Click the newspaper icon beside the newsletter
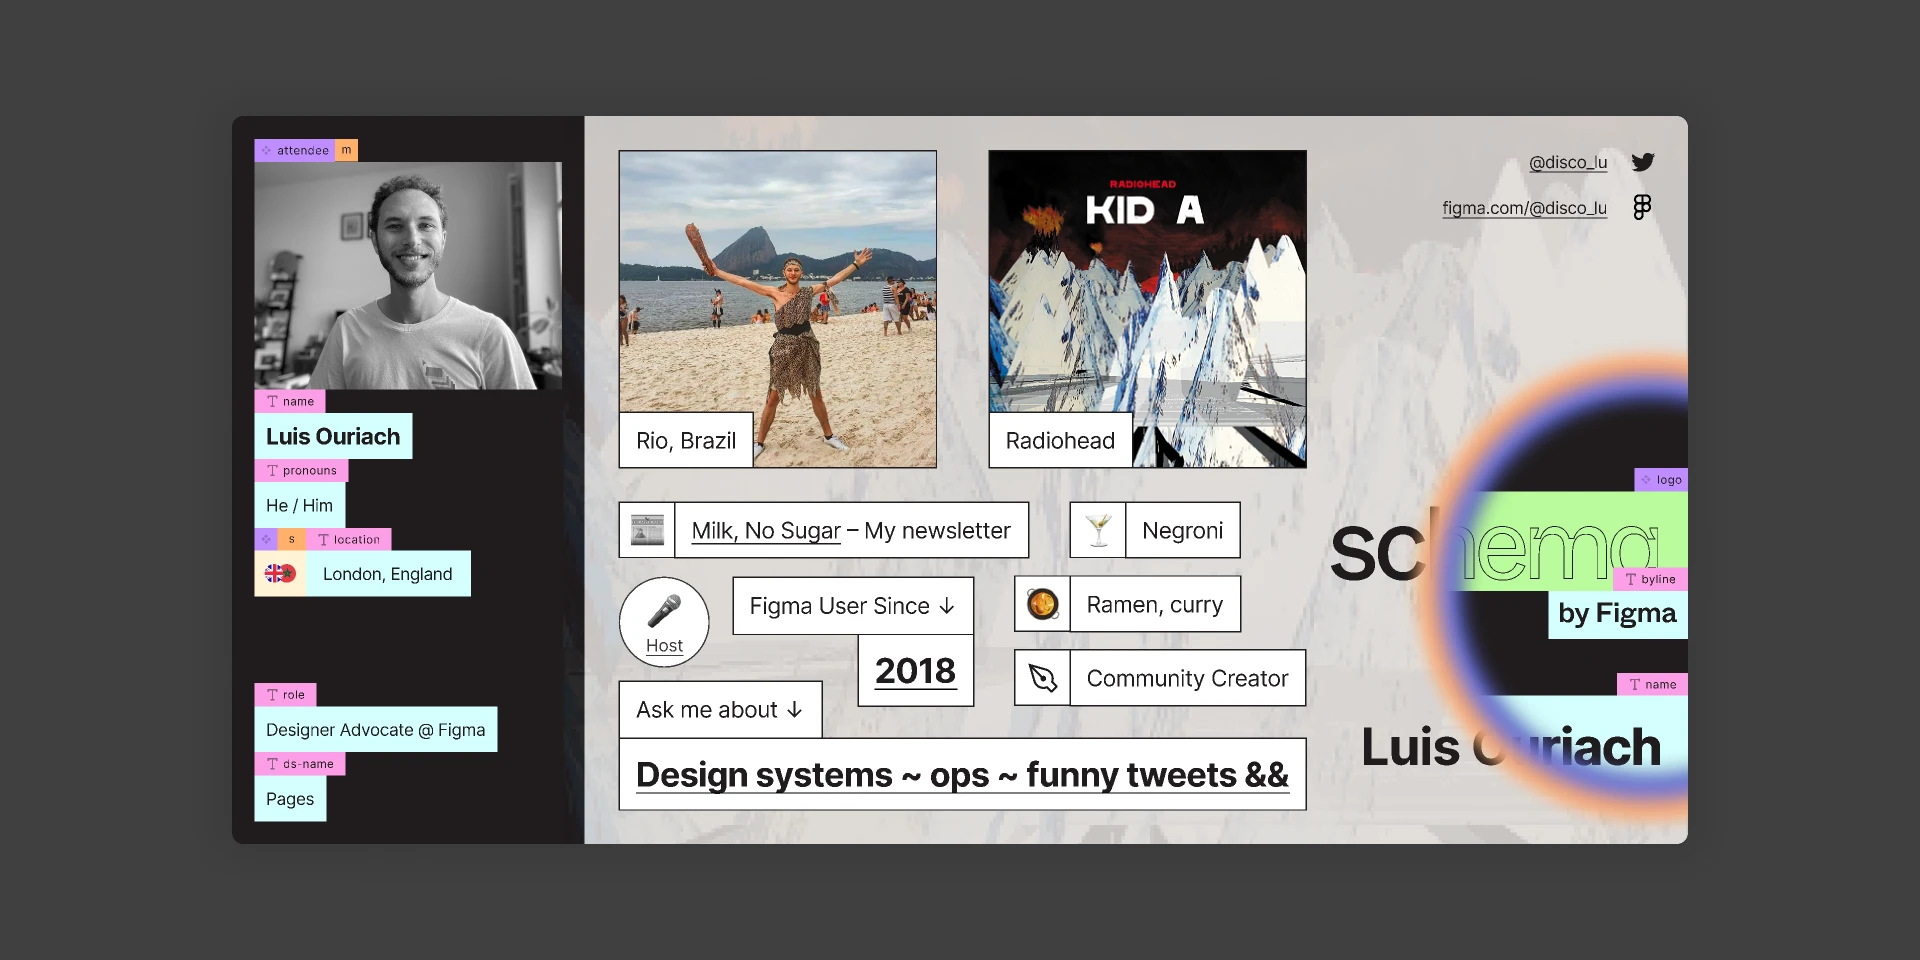This screenshot has height=960, width=1920. coord(647,530)
